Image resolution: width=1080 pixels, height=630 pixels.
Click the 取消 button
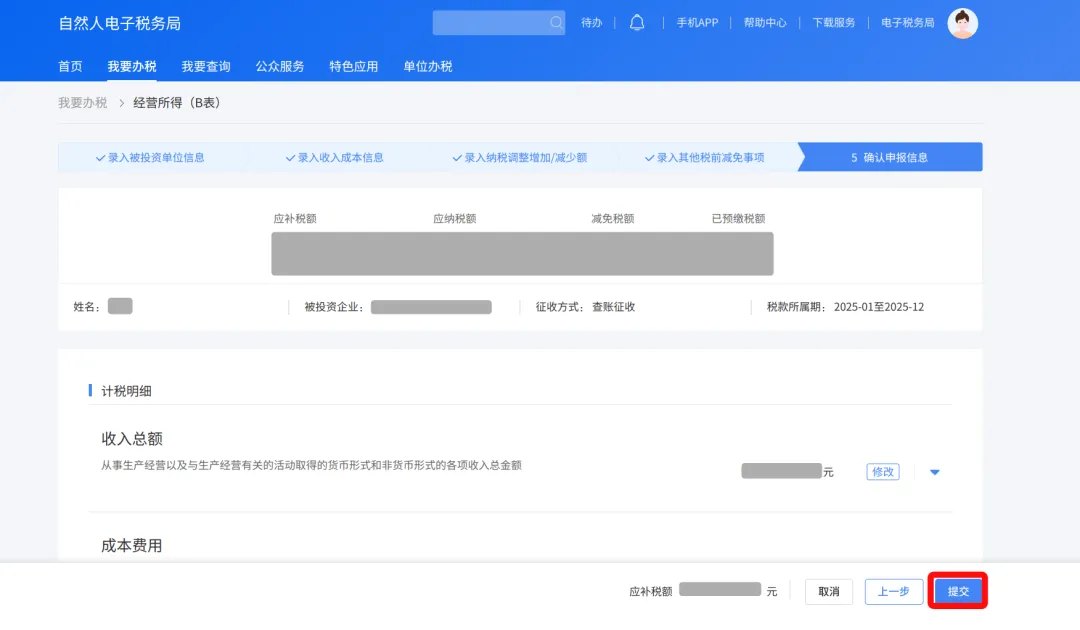pos(829,591)
